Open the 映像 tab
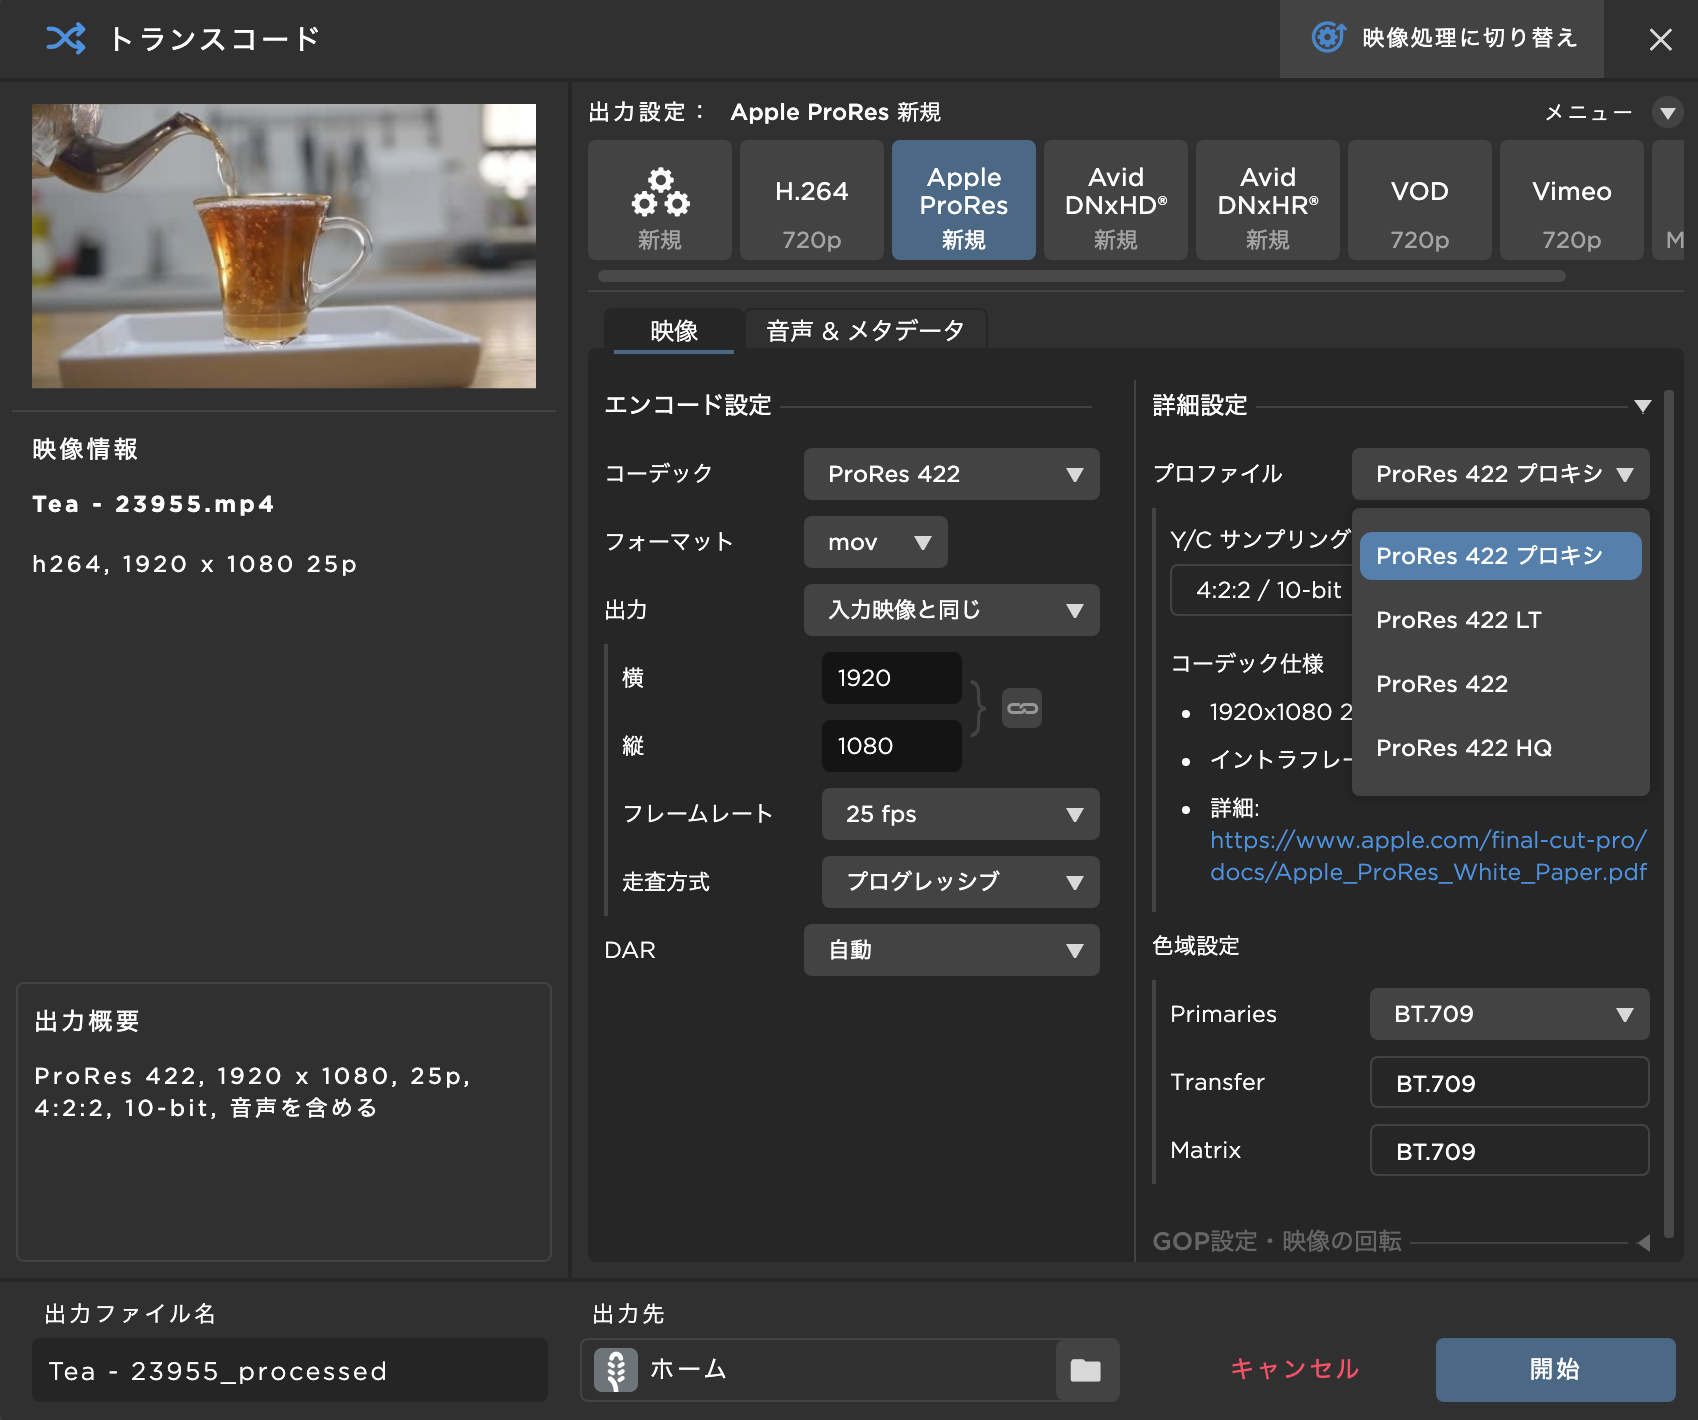This screenshot has width=1698, height=1420. coord(674,330)
